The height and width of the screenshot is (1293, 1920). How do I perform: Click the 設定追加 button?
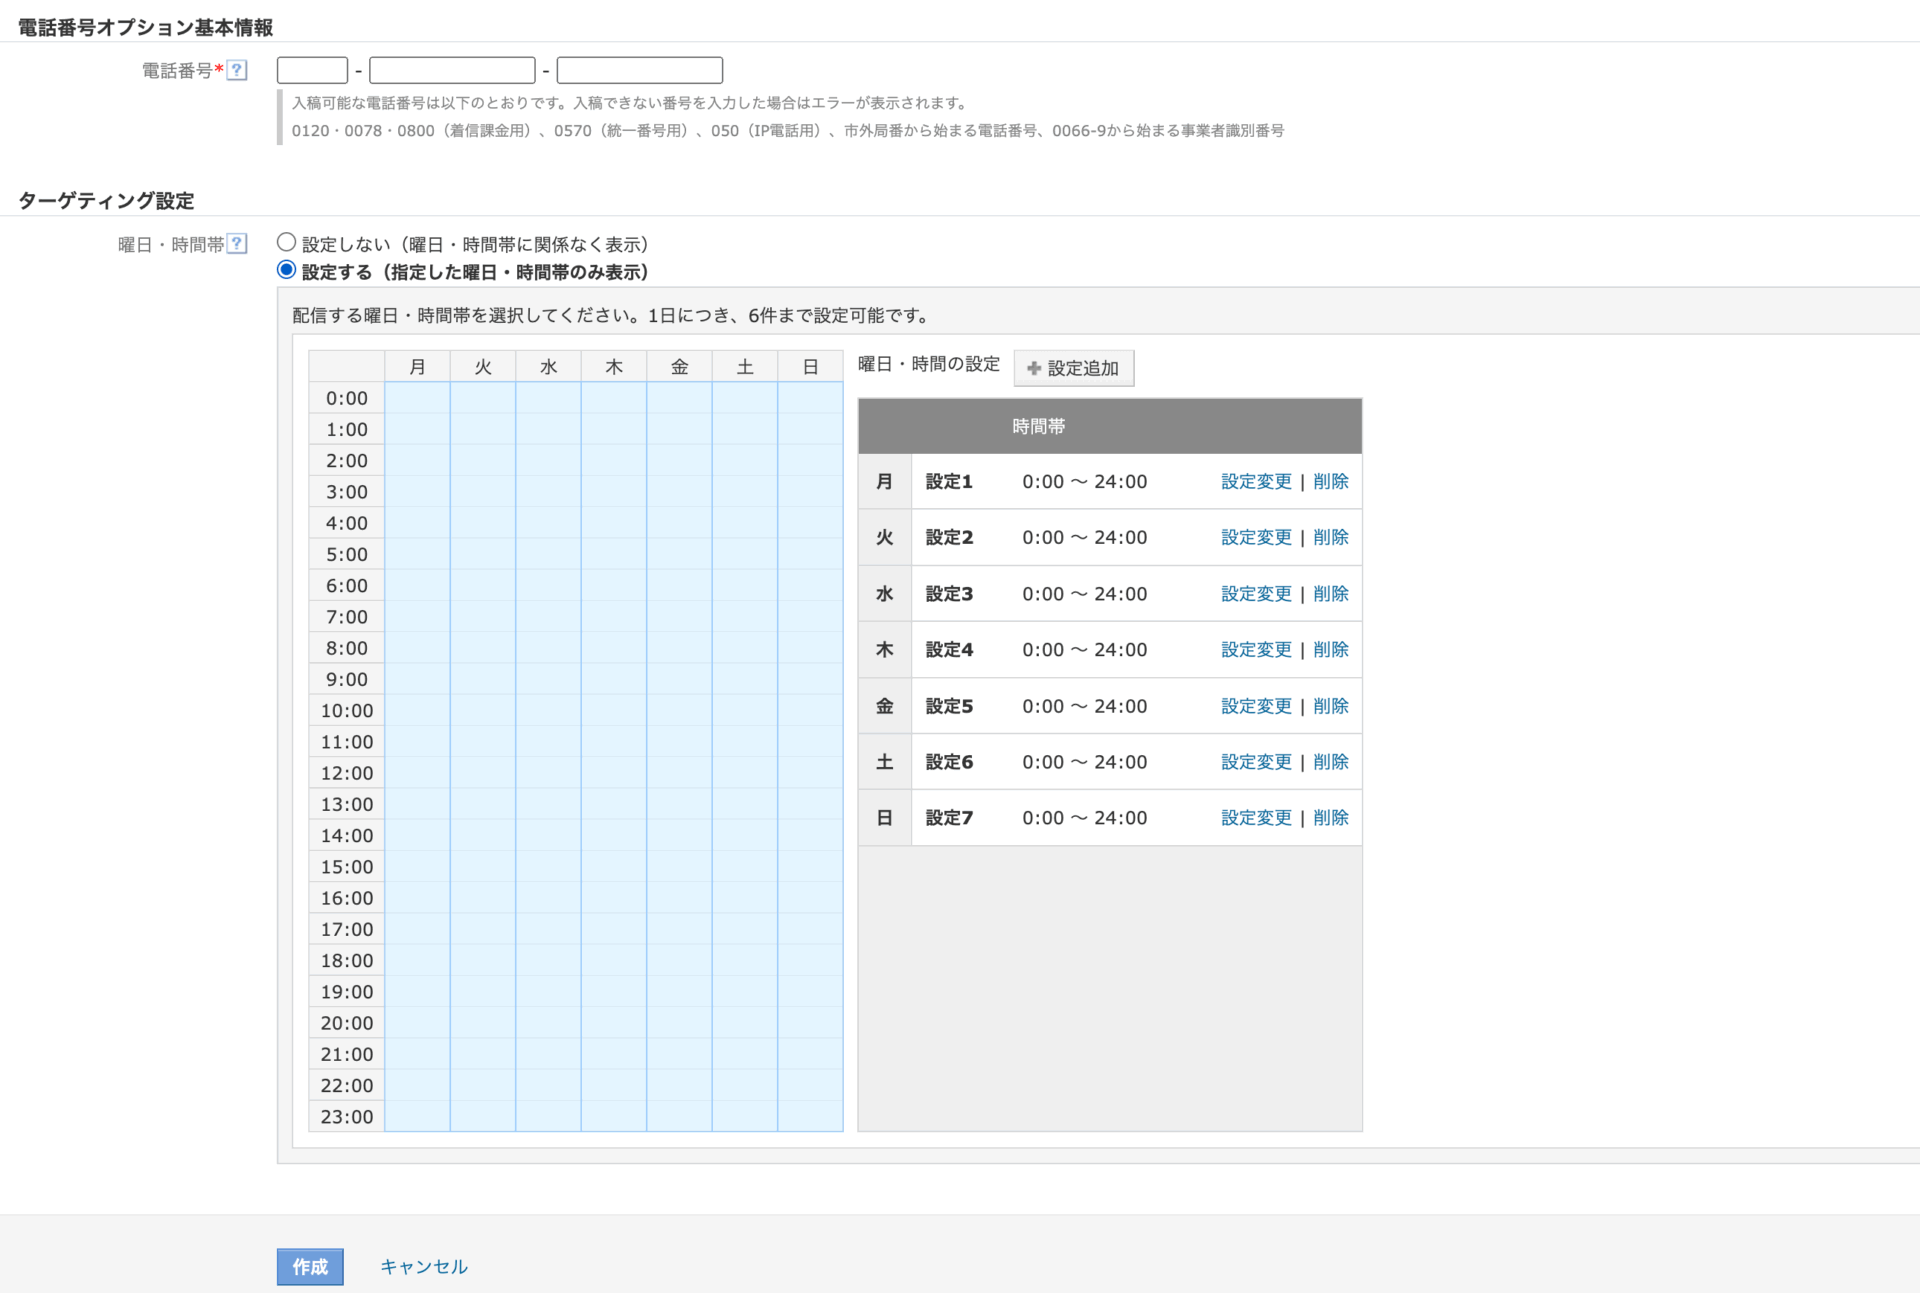pyautogui.click(x=1073, y=368)
